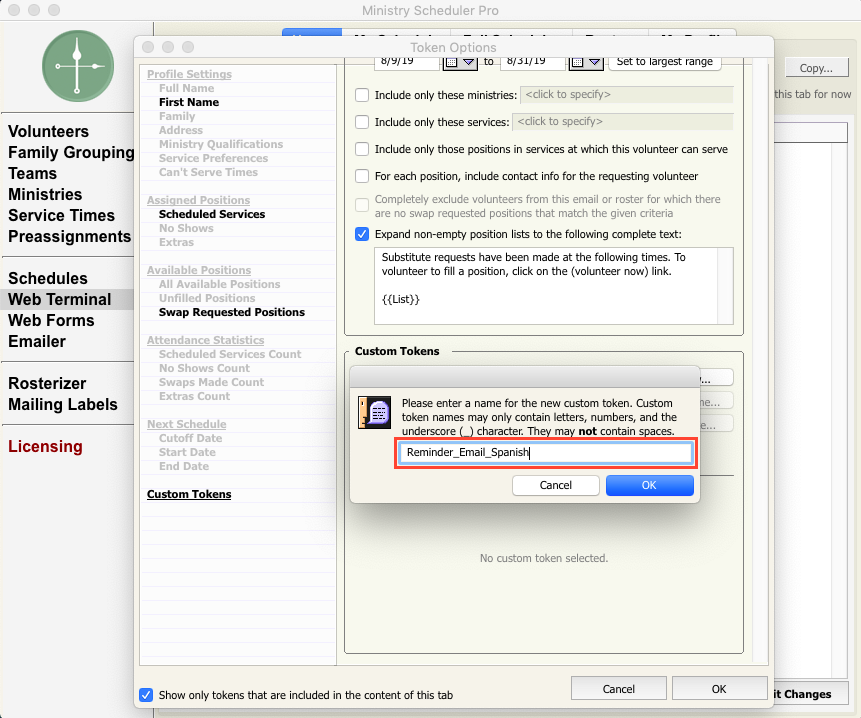861x718 pixels.
Task: Select No Shows Count token
Action: 204,368
